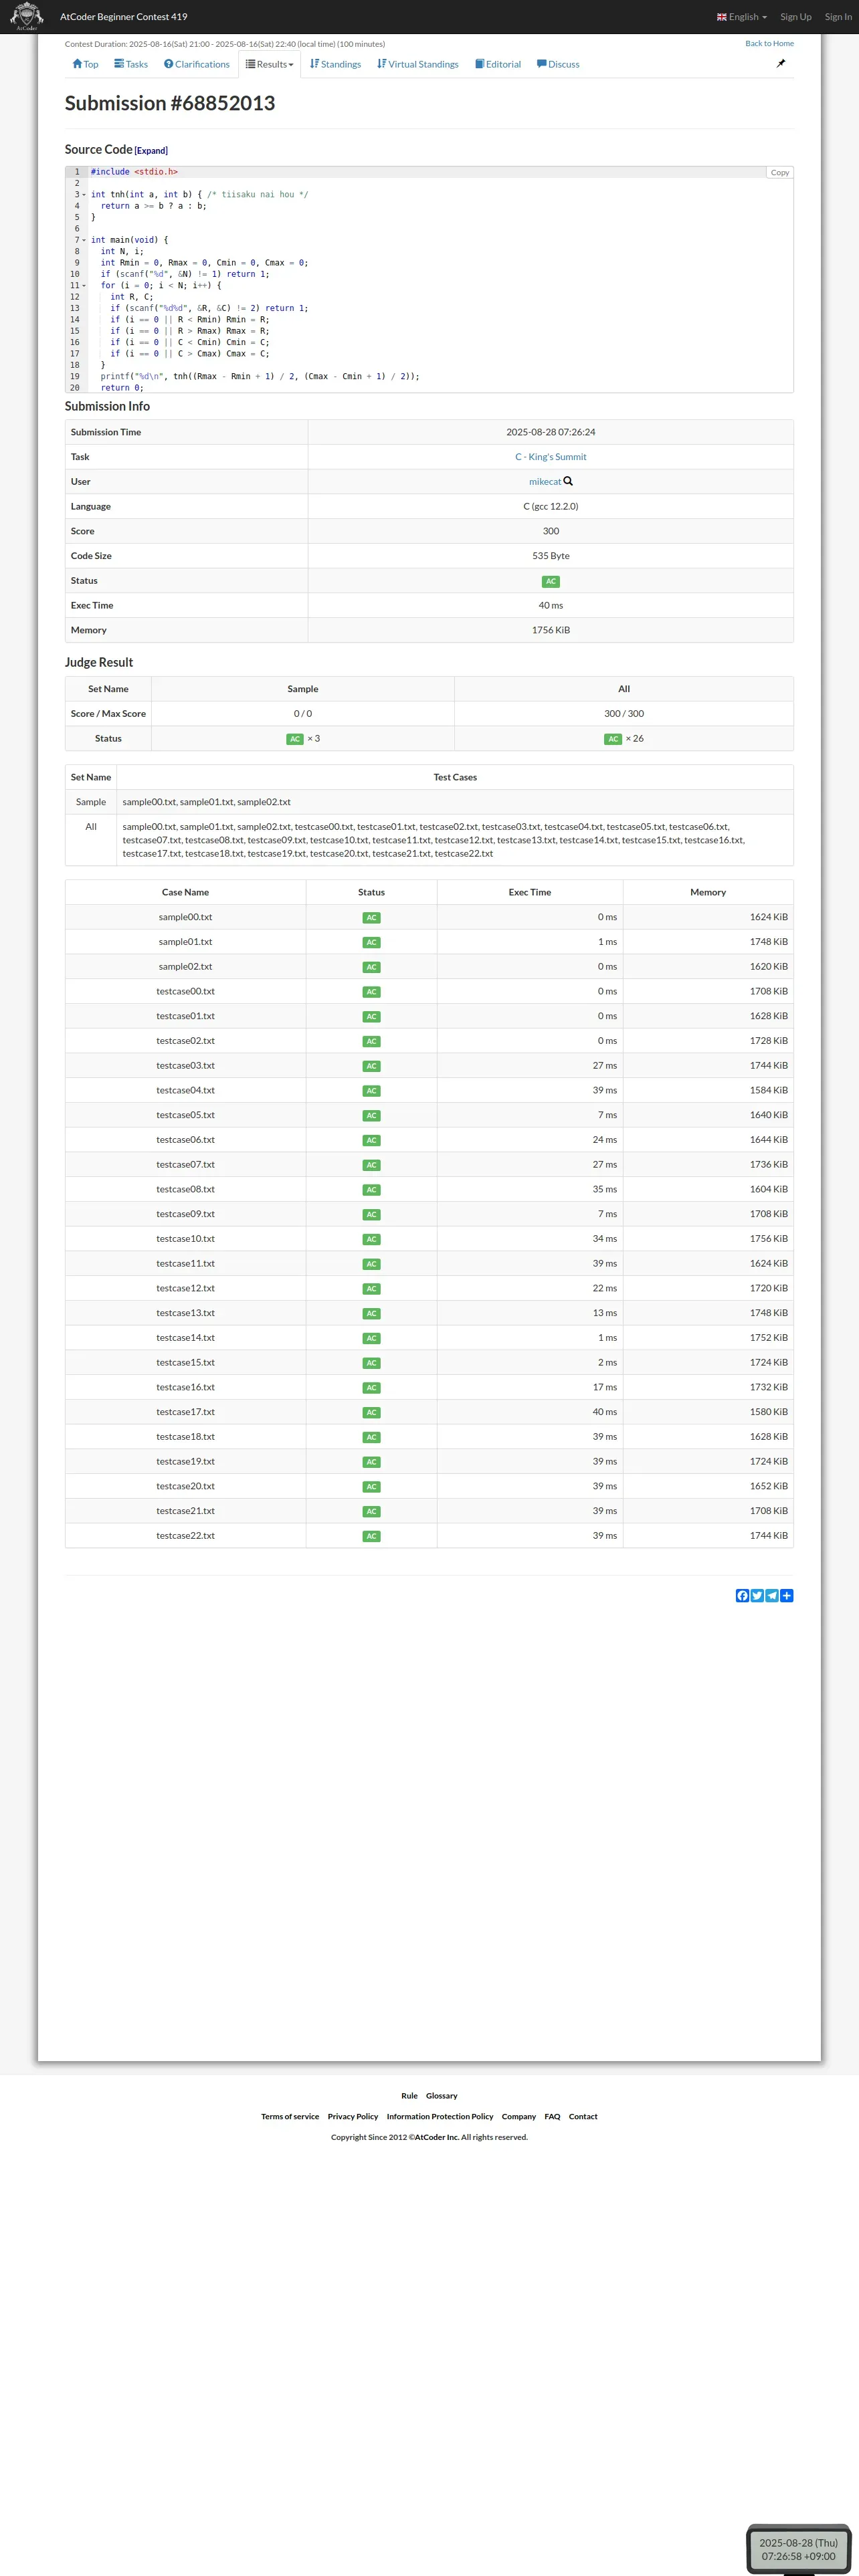
Task: Expand the source code via Expand link
Action: pos(151,151)
